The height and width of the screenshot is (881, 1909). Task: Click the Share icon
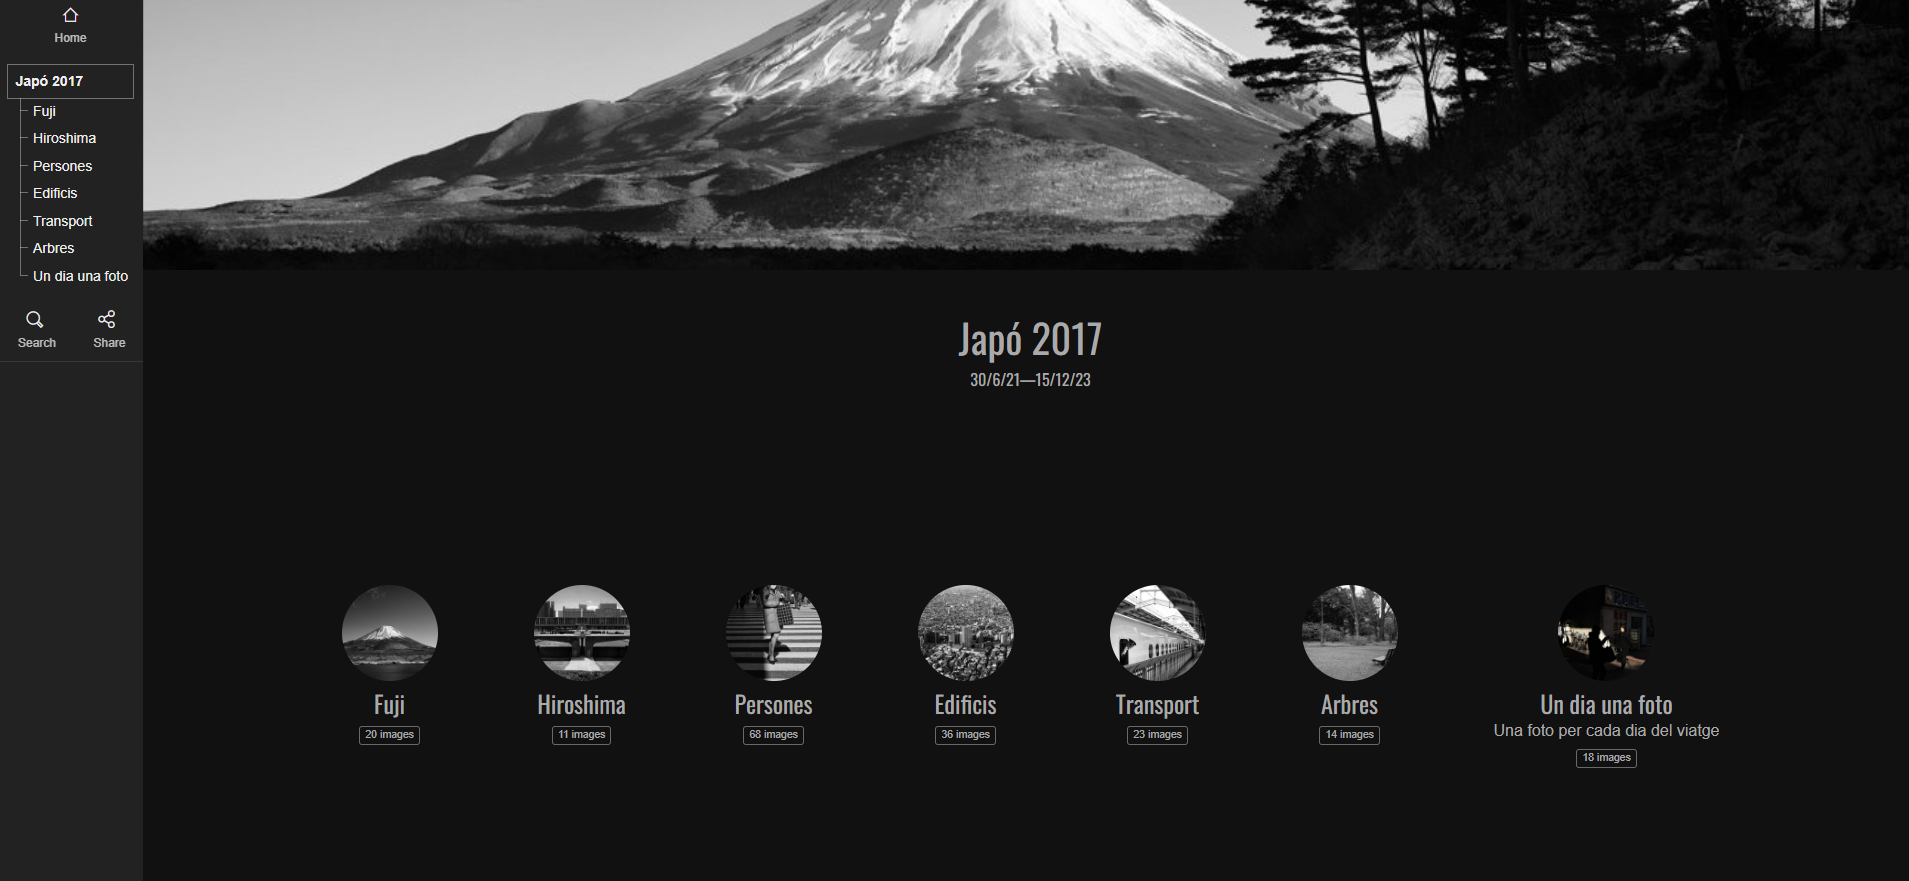(107, 320)
